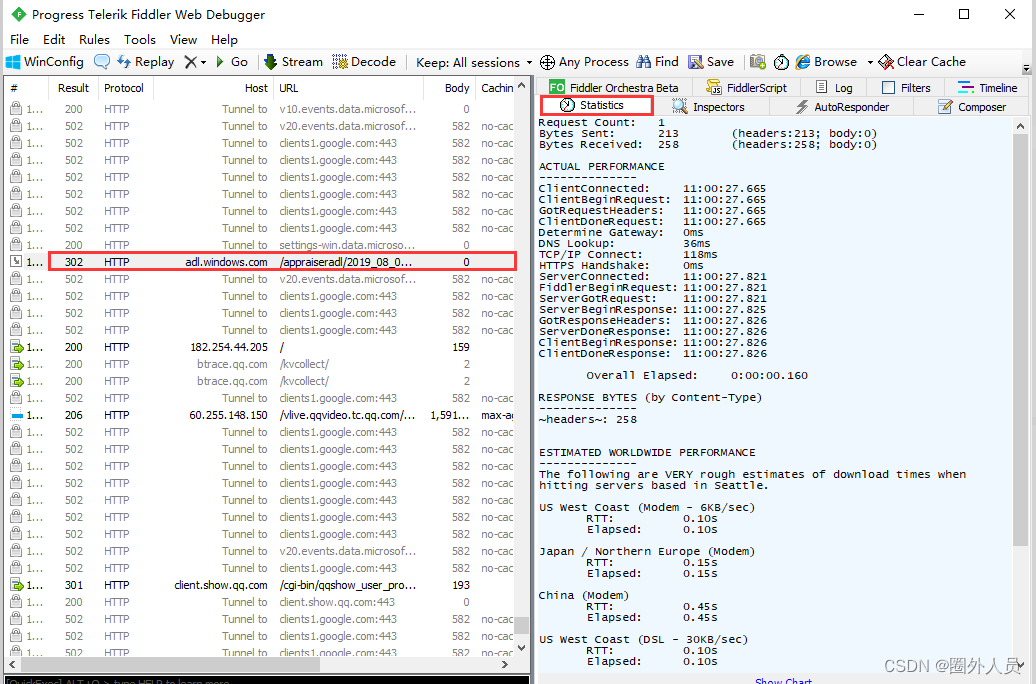The width and height of the screenshot is (1036, 684).
Task: Click the WinConfig toolbar button
Action: pos(45,62)
